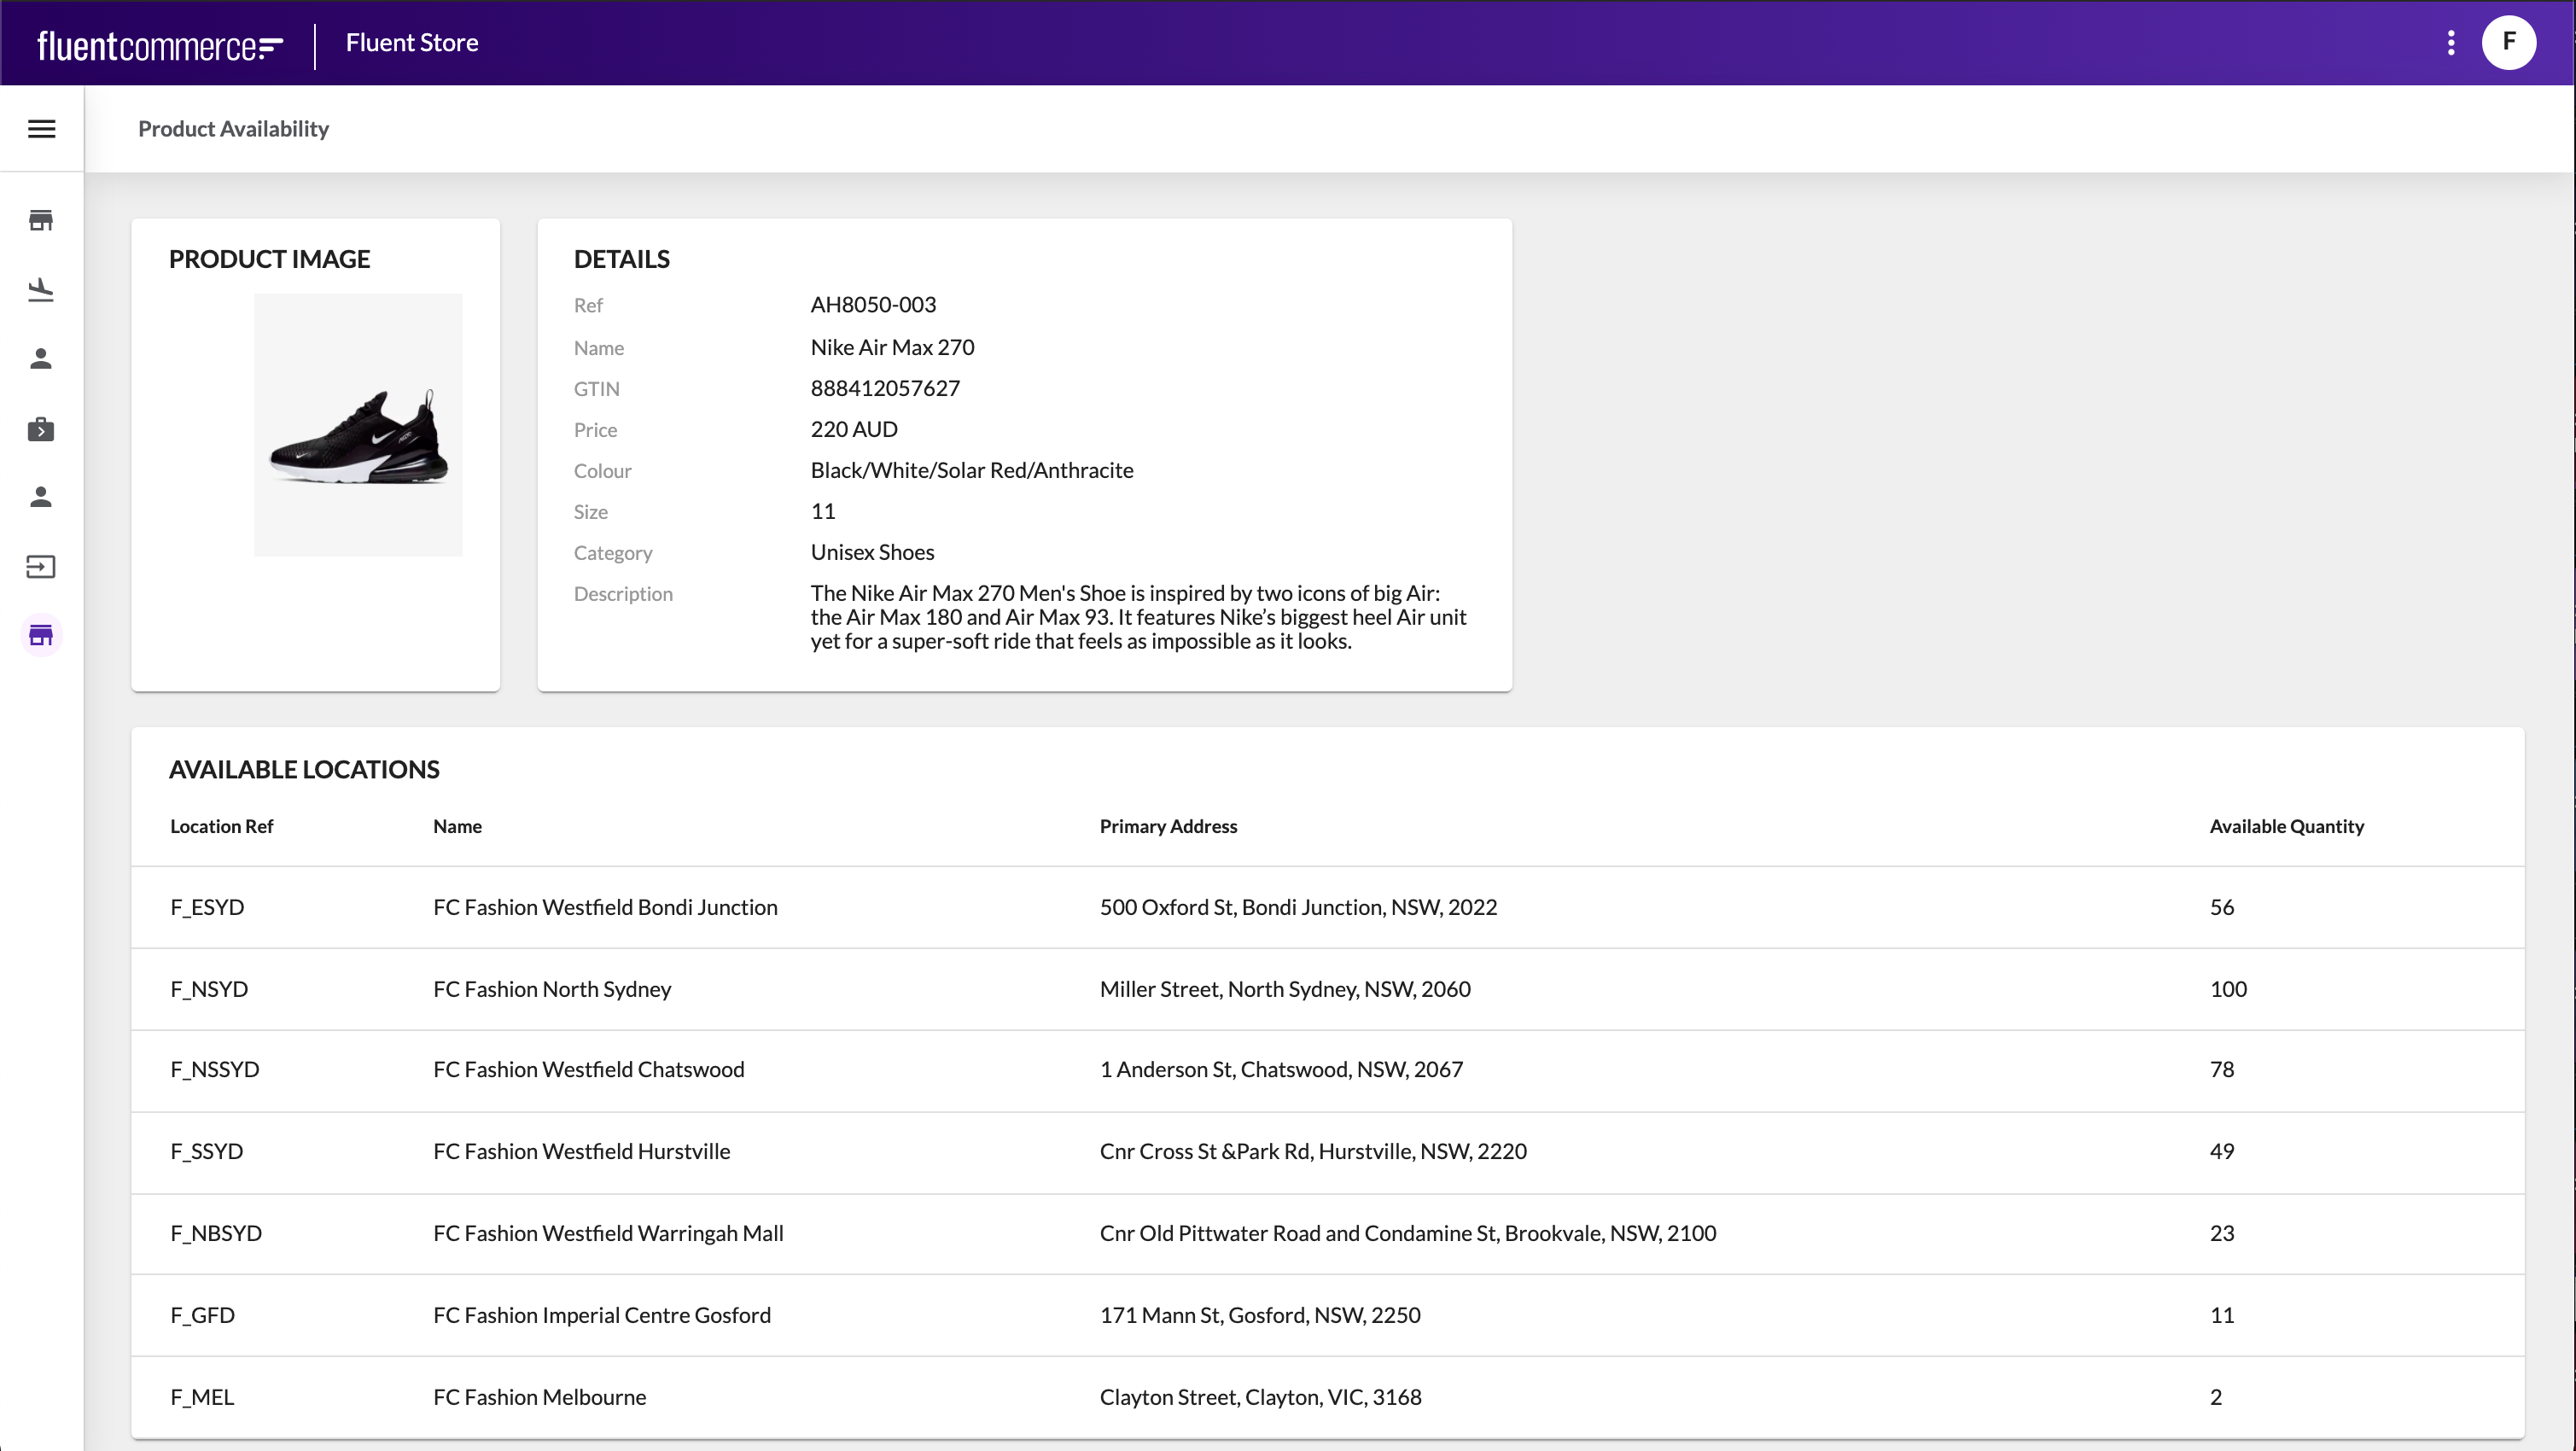Image resolution: width=2576 pixels, height=1451 pixels.
Task: Click the gray storefront sidebar icon
Action: pos(41,220)
